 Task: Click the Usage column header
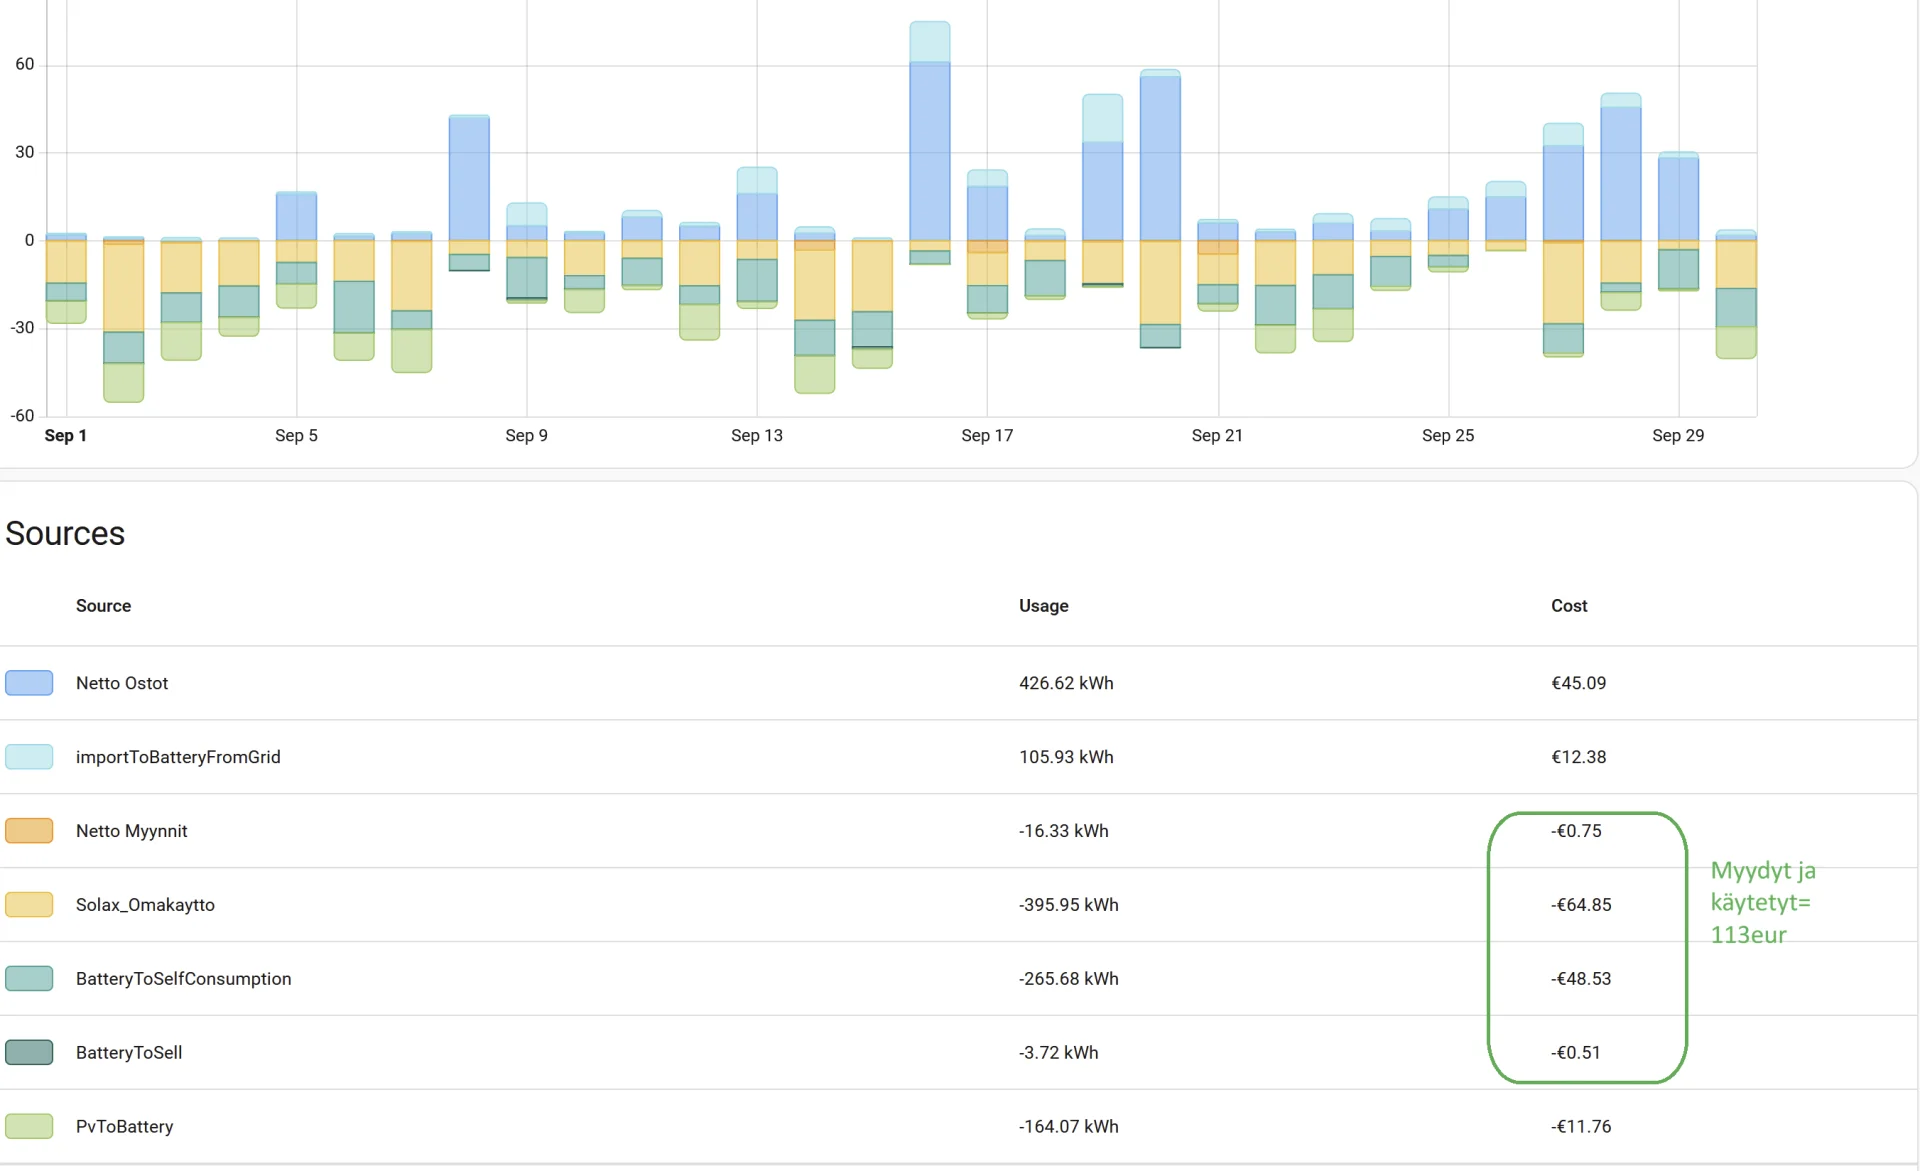click(1044, 606)
